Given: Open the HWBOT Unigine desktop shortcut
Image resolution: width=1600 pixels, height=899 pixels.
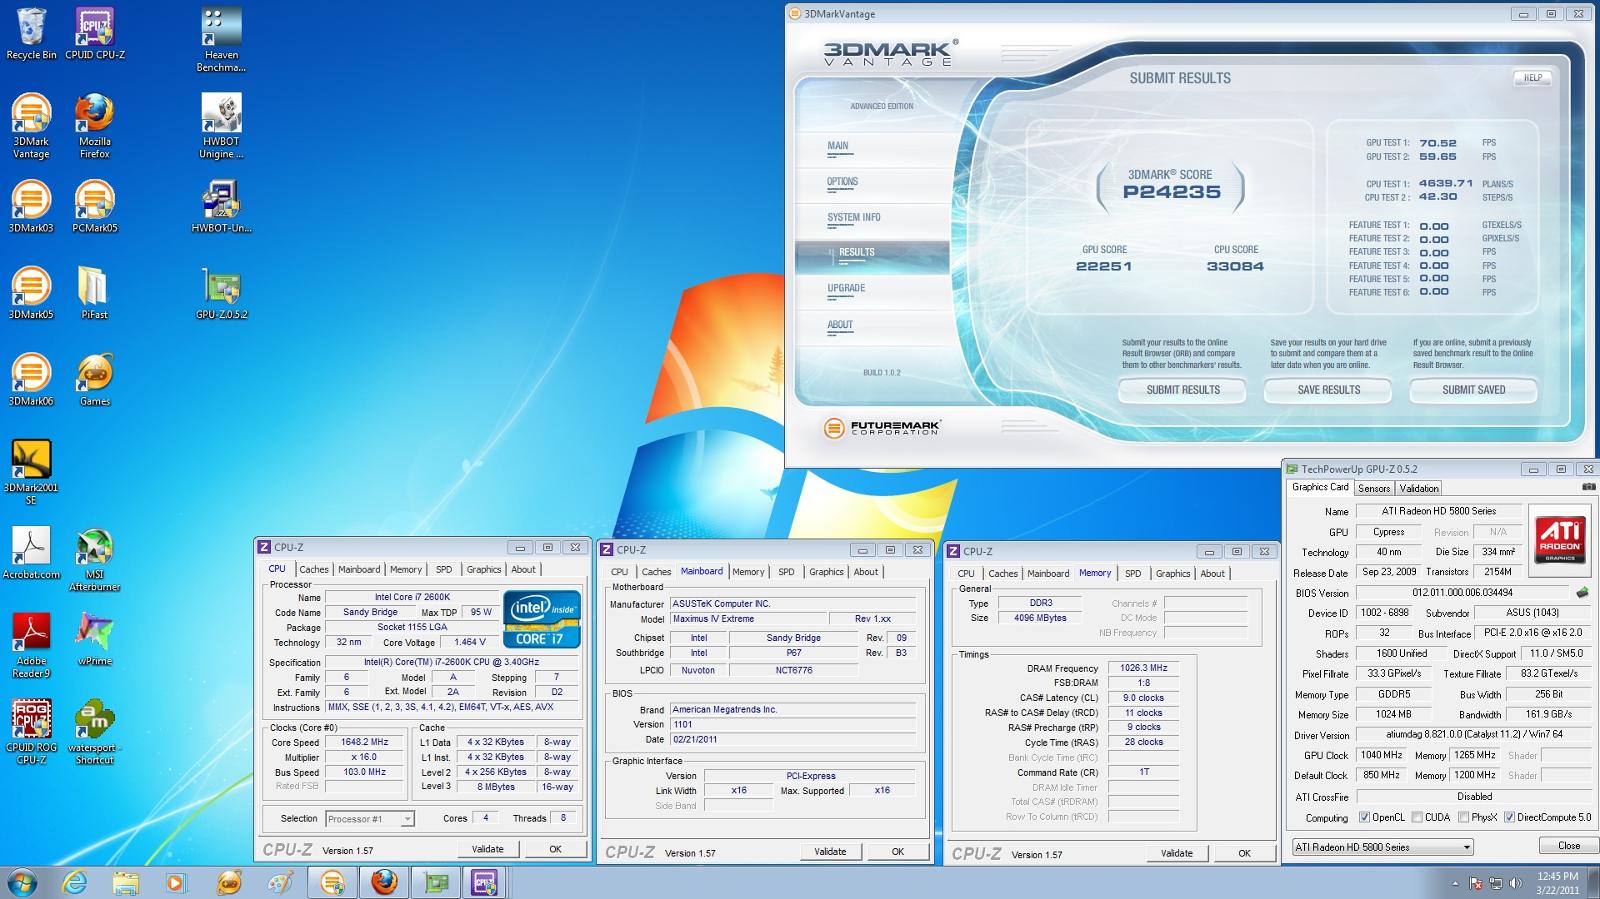Looking at the screenshot, I should point(221,126).
